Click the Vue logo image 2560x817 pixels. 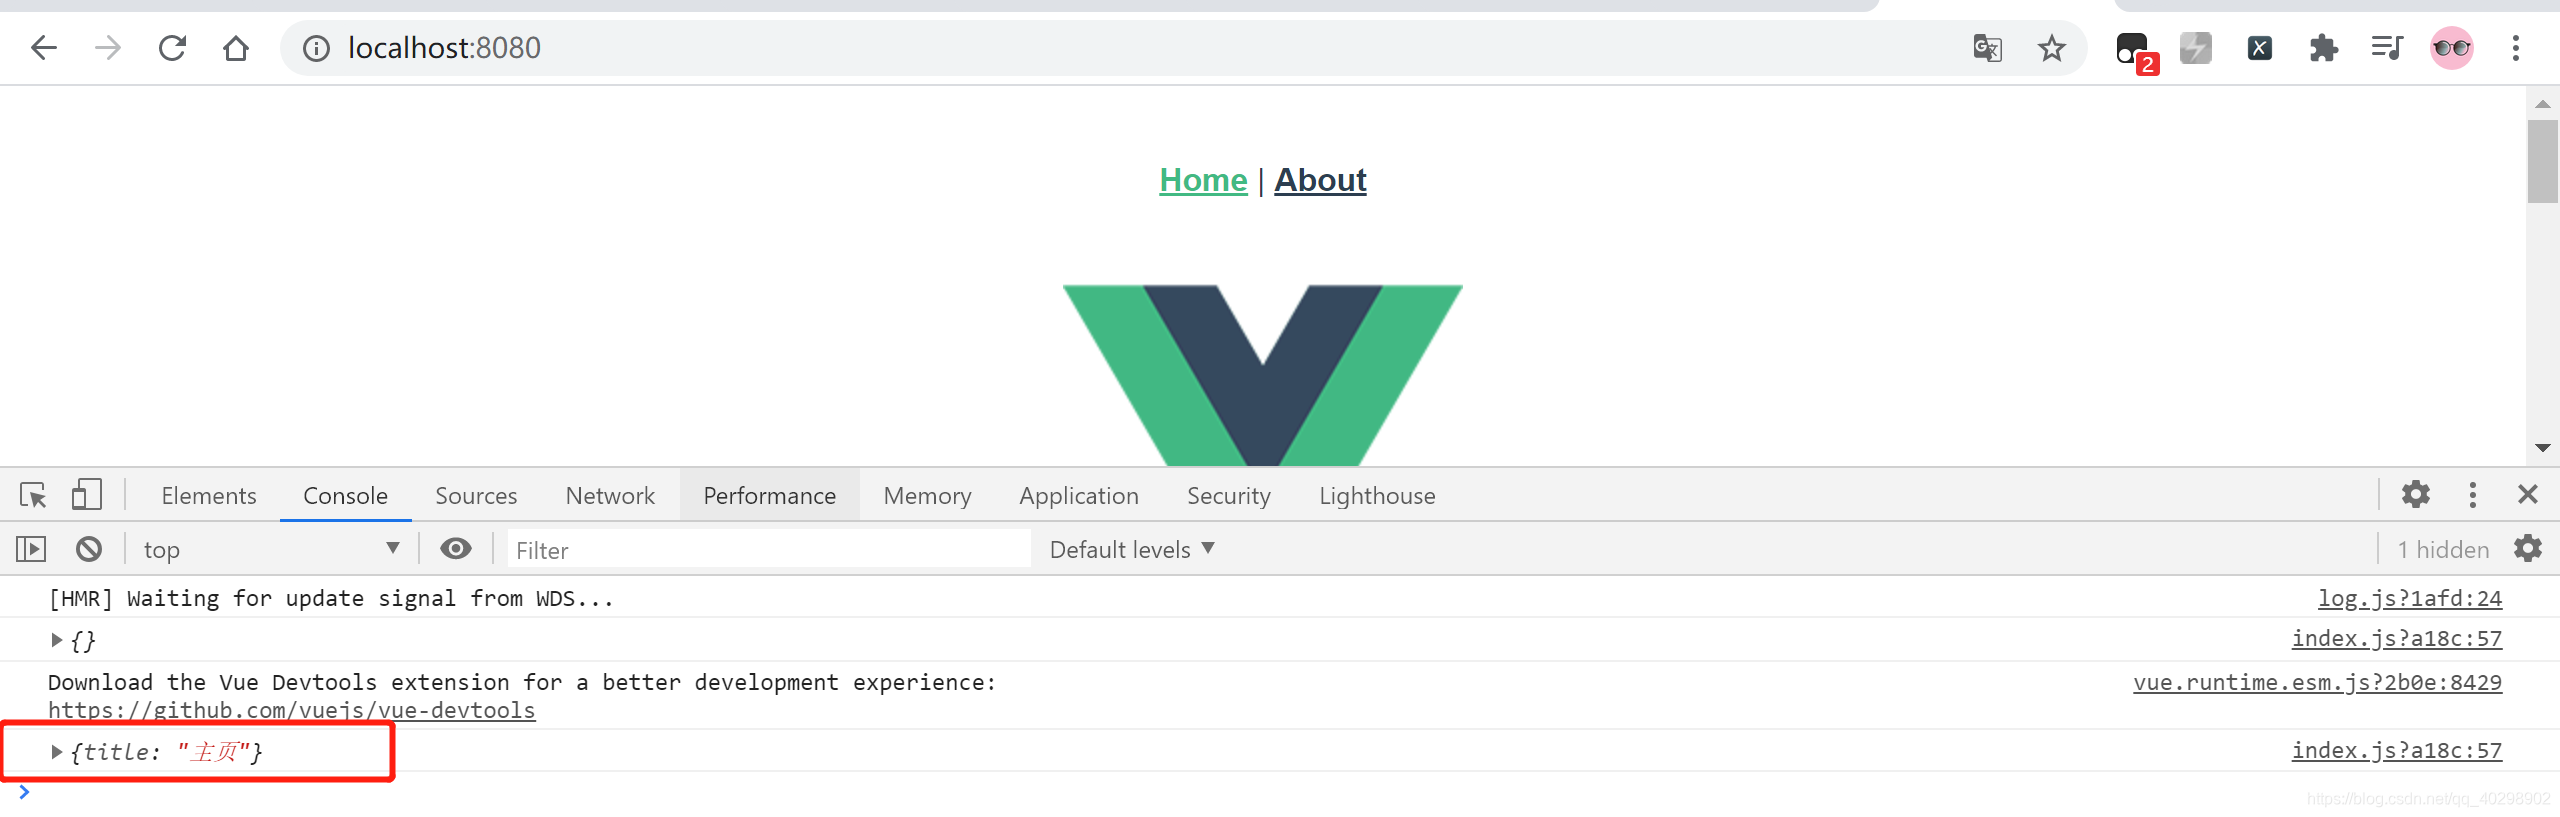(1263, 375)
